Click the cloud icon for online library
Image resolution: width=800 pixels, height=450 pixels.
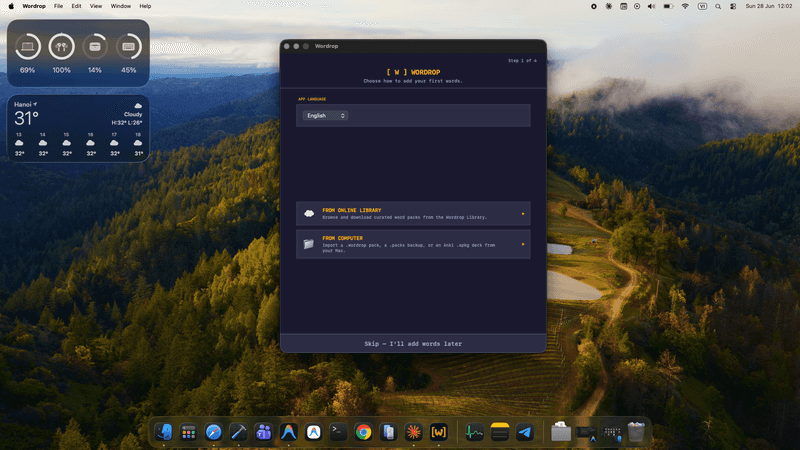(x=309, y=213)
